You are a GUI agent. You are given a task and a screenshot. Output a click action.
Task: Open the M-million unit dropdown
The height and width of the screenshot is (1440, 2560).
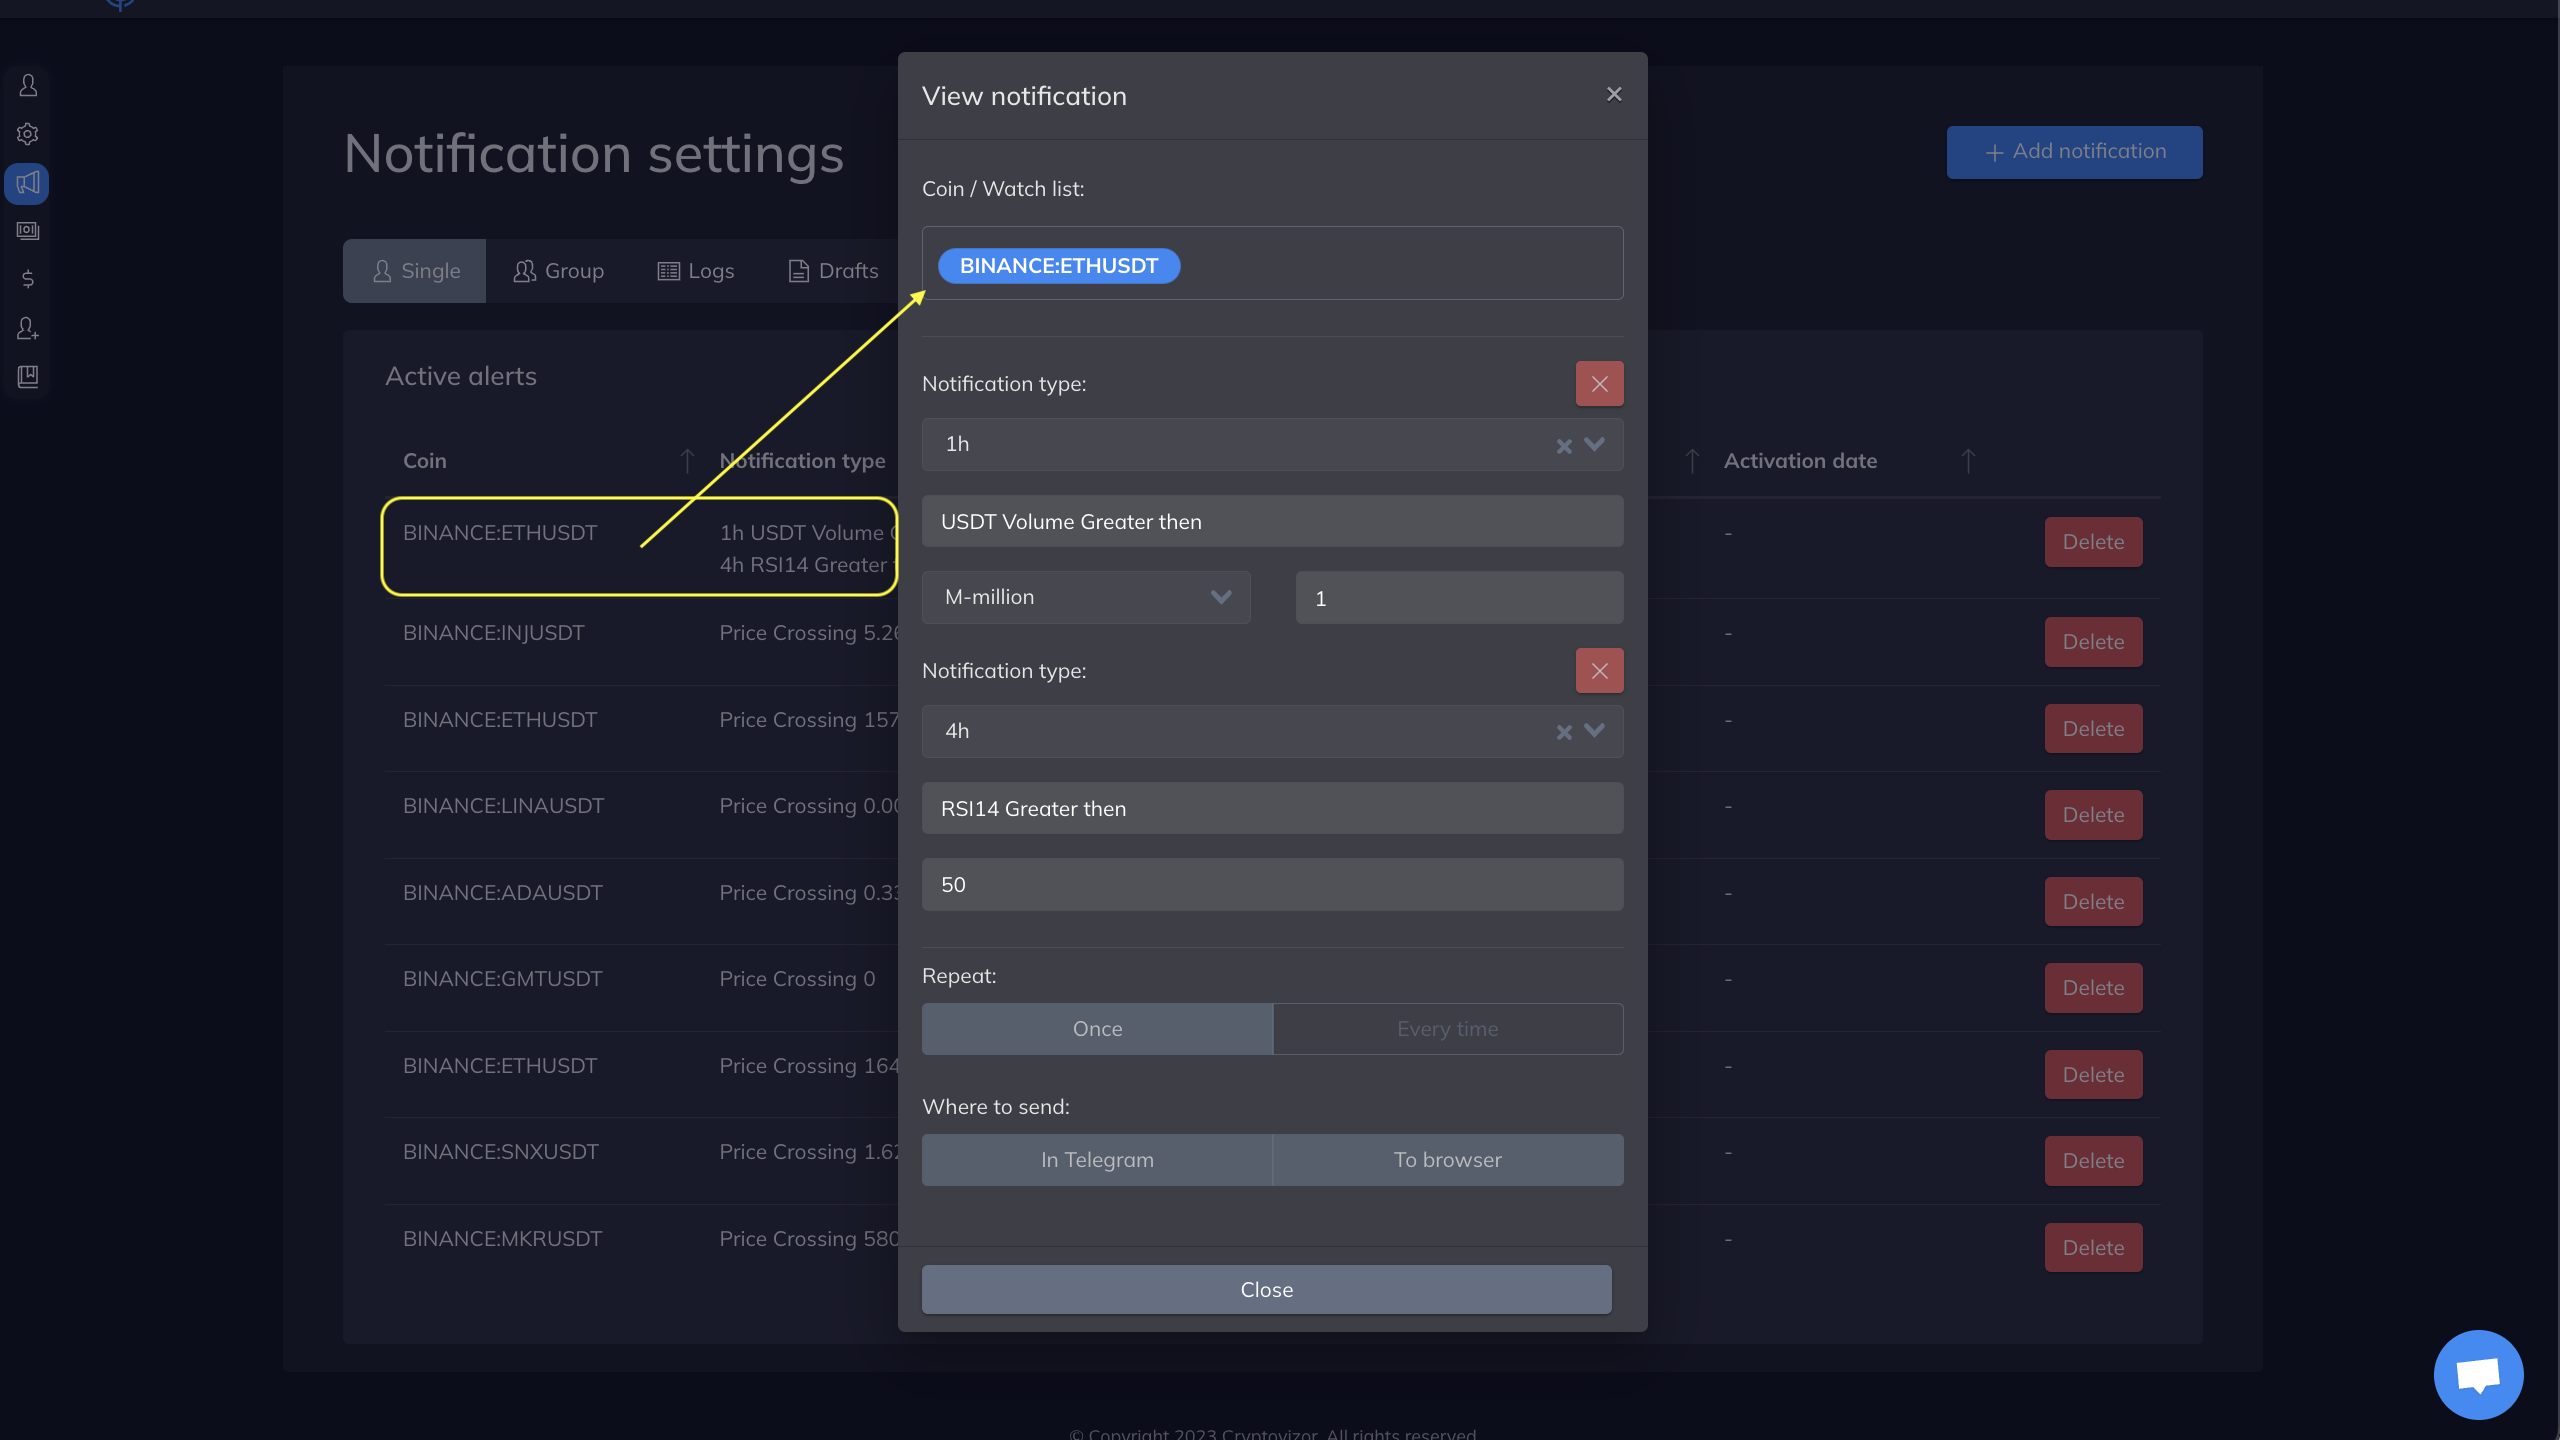click(x=1086, y=597)
